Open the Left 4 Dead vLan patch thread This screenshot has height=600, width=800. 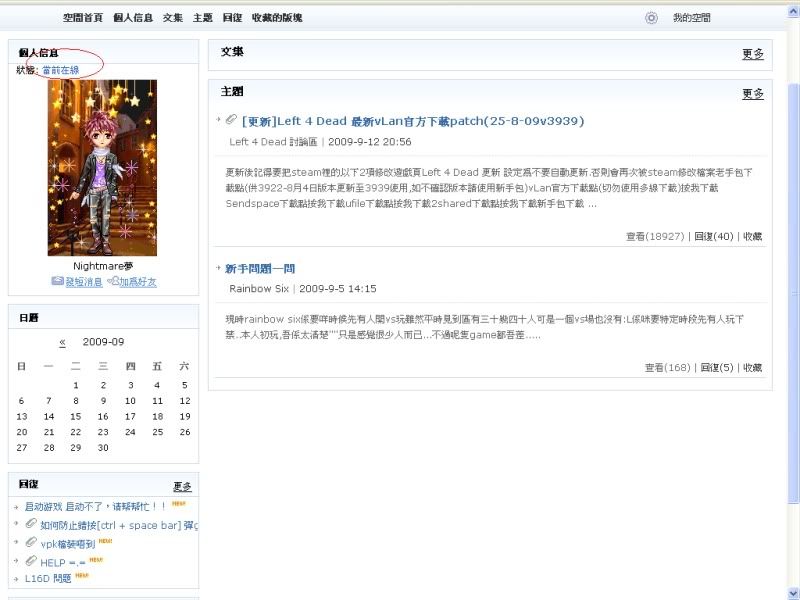tap(413, 121)
